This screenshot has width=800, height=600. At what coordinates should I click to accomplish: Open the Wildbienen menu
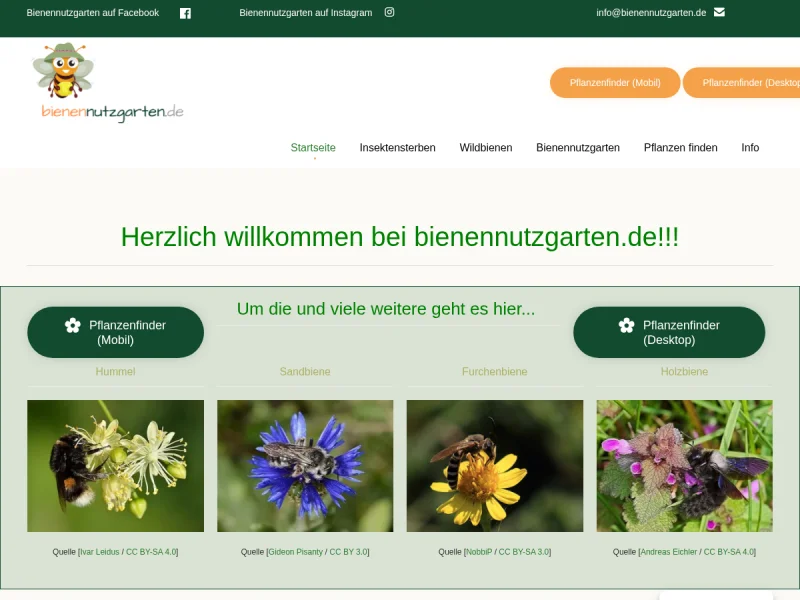(485, 148)
